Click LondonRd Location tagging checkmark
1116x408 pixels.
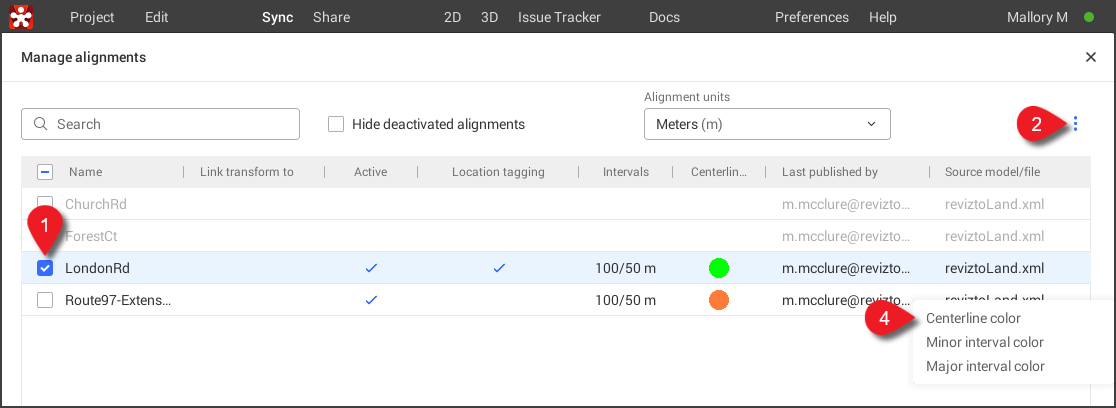click(498, 268)
